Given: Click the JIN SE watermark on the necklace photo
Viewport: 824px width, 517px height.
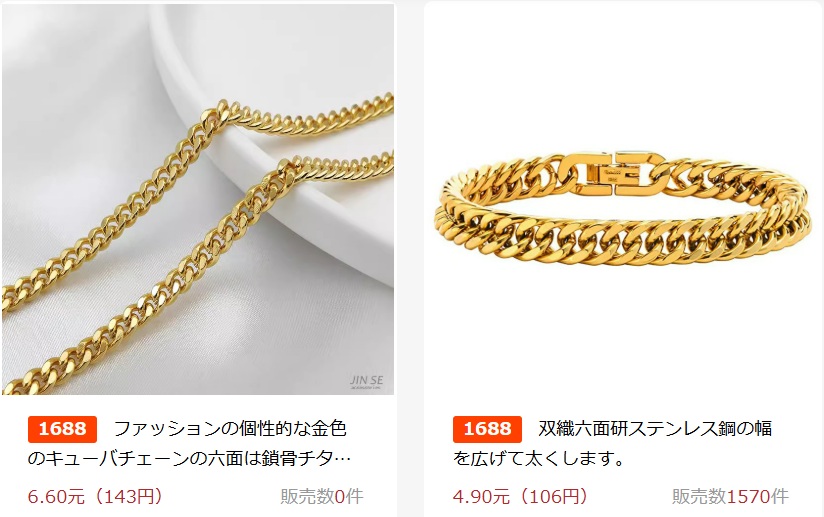Looking at the screenshot, I should [x=366, y=381].
